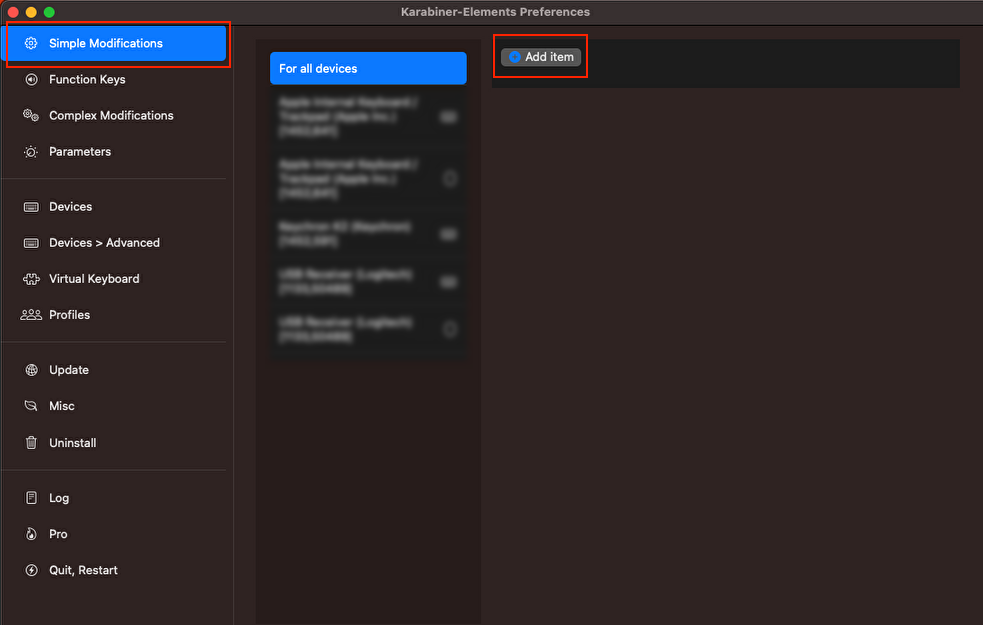
Task: View the Log section
Action: pyautogui.click(x=59, y=498)
